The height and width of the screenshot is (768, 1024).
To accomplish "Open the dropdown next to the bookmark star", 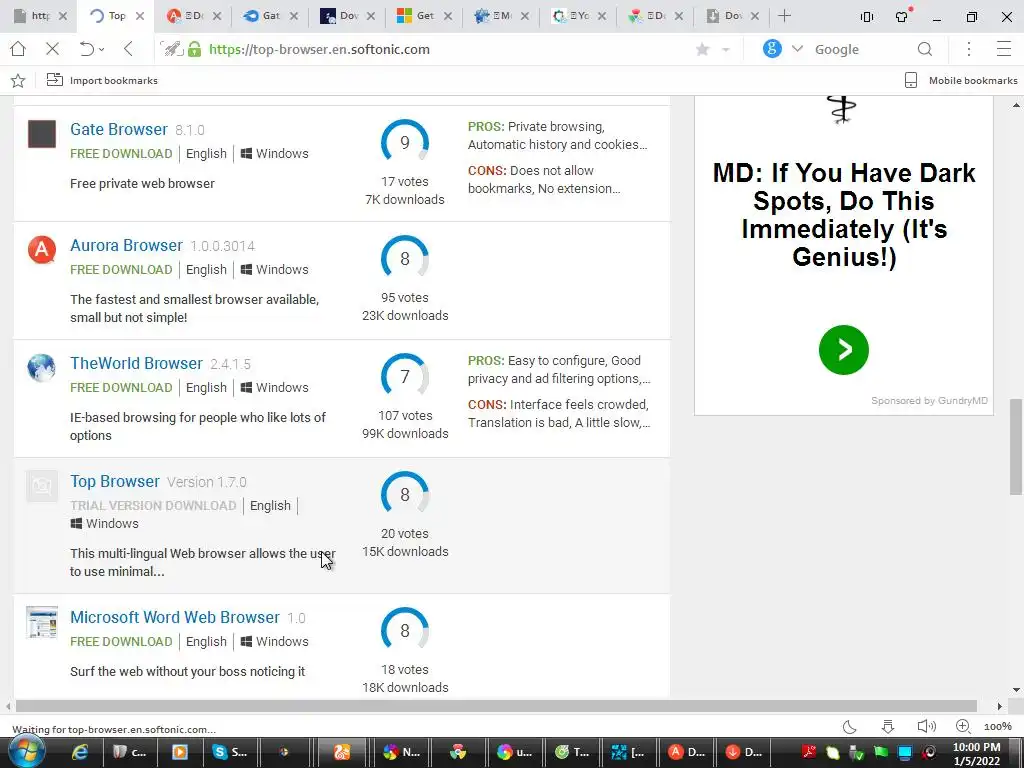I will (x=726, y=50).
